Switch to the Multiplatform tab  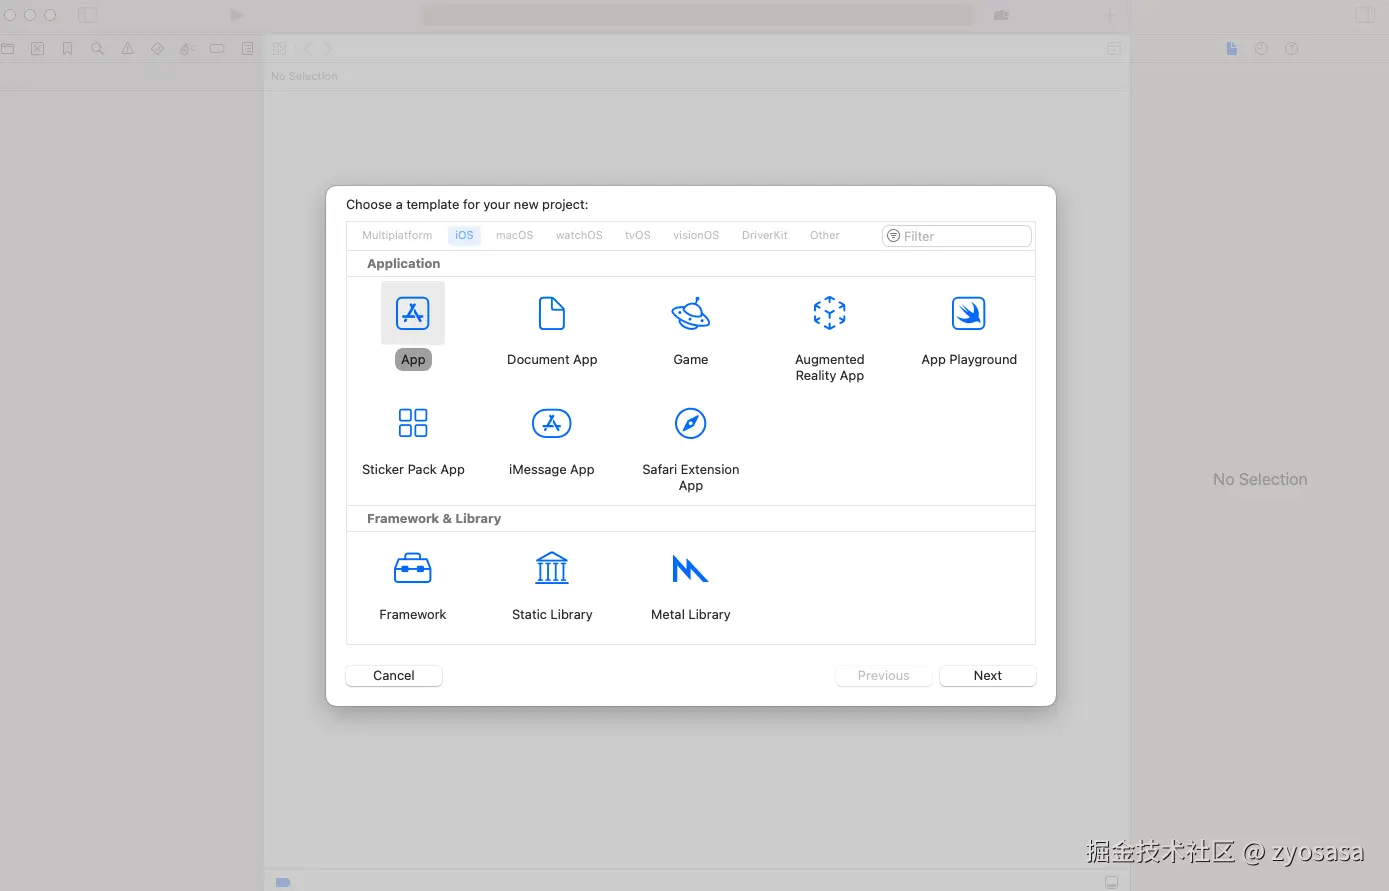pyautogui.click(x=397, y=236)
